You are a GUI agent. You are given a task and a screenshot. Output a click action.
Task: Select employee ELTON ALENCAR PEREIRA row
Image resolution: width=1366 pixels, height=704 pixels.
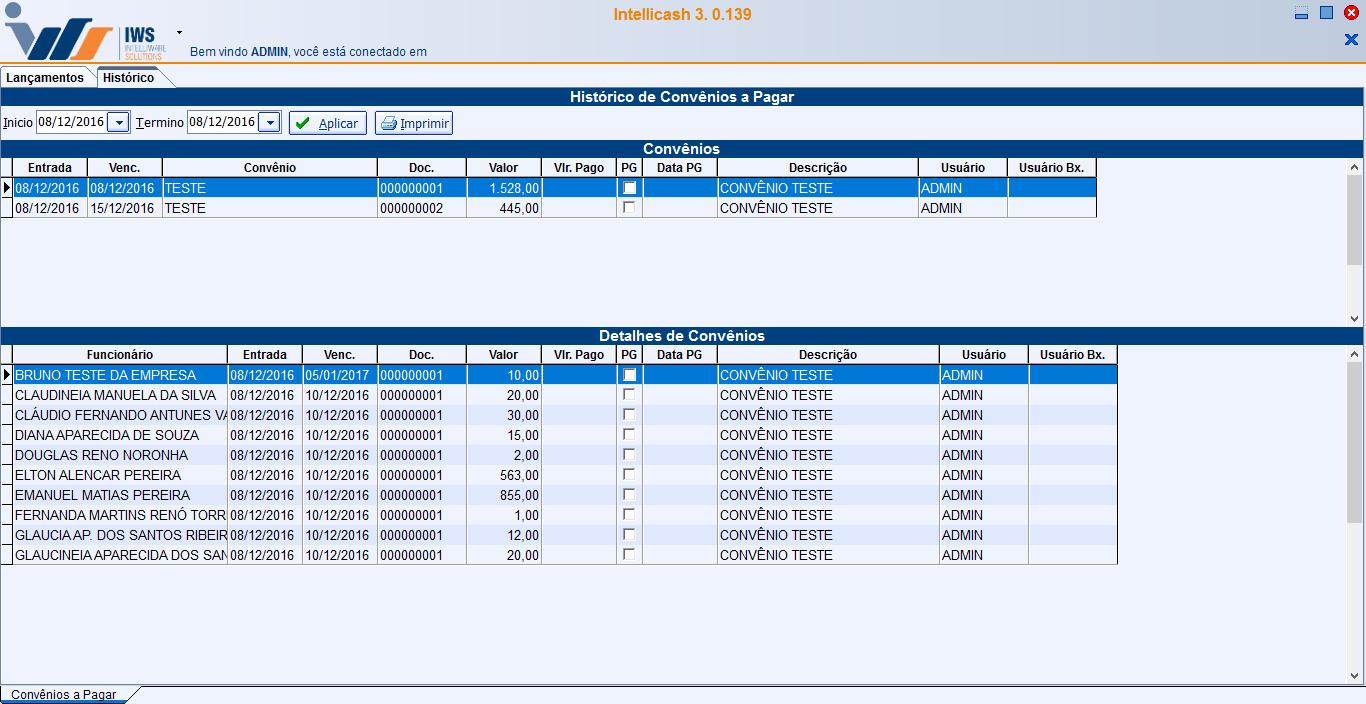(x=565, y=475)
